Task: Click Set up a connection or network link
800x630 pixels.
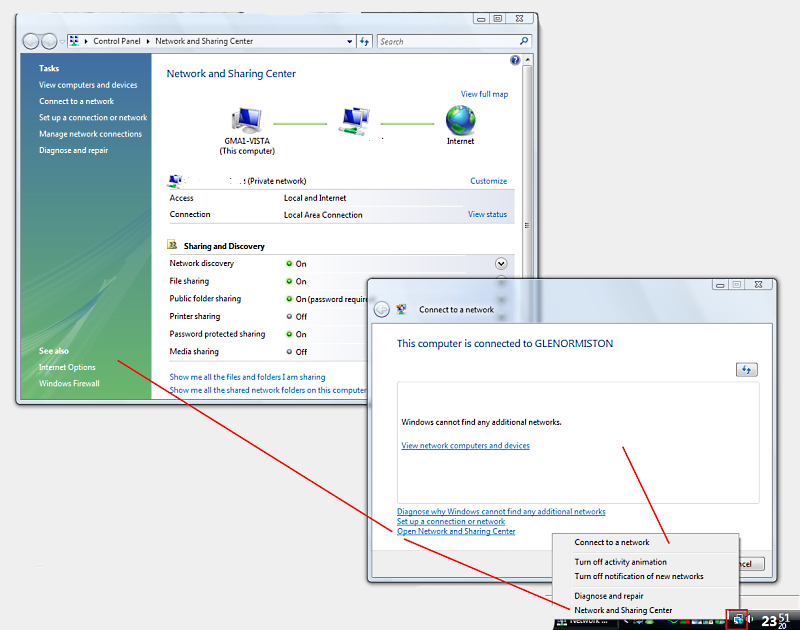Action: point(450,521)
